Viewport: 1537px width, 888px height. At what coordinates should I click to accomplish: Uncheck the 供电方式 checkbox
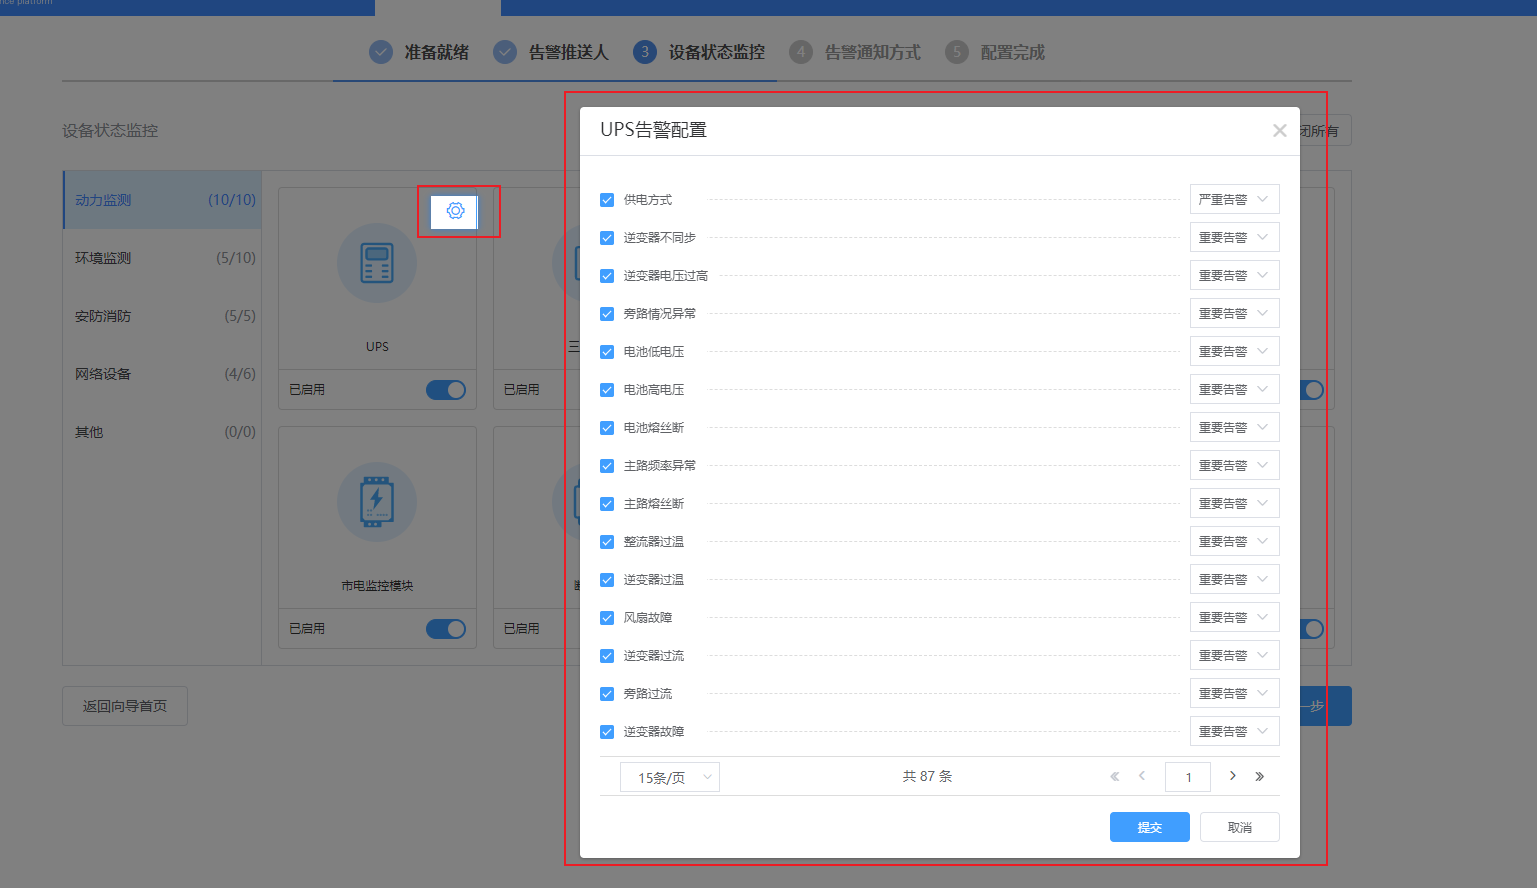pyautogui.click(x=607, y=200)
